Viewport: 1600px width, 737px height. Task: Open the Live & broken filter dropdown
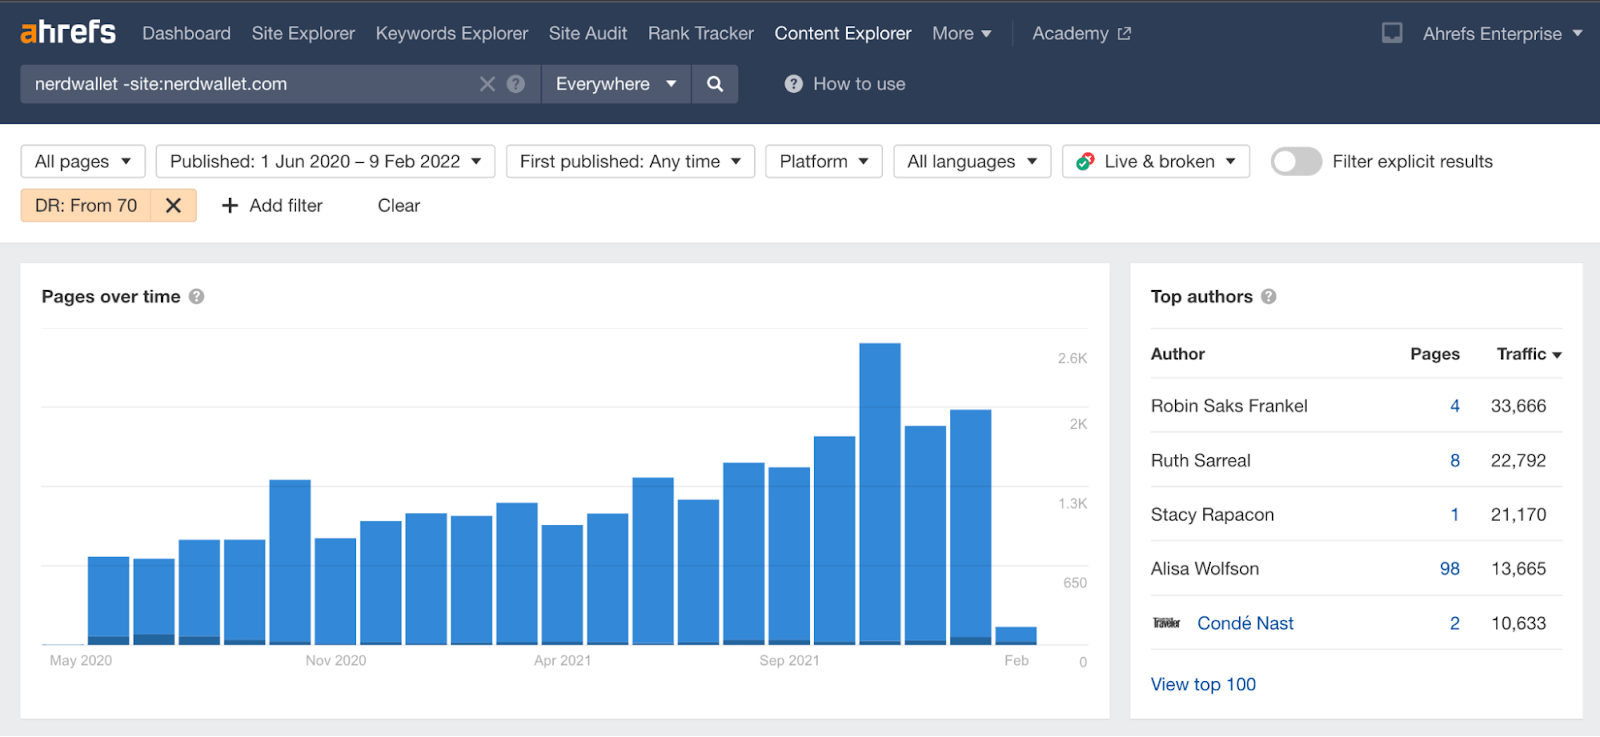pyautogui.click(x=1156, y=161)
